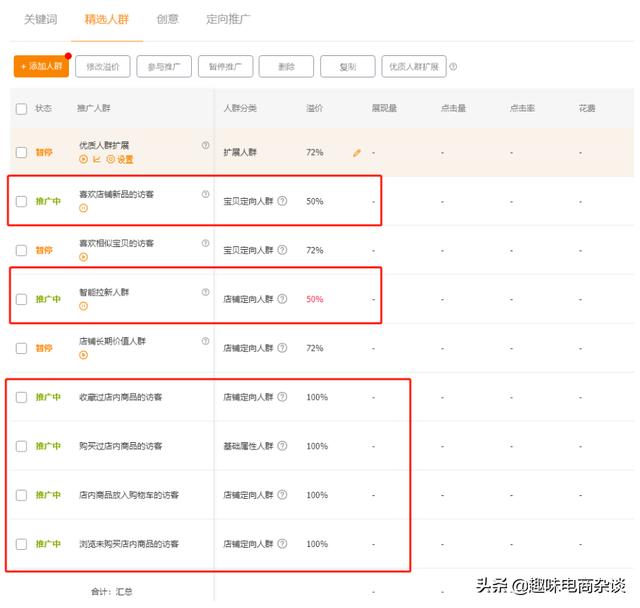Click play icon under 店铺长期价值人群
The image size is (640, 608).
pos(84,355)
